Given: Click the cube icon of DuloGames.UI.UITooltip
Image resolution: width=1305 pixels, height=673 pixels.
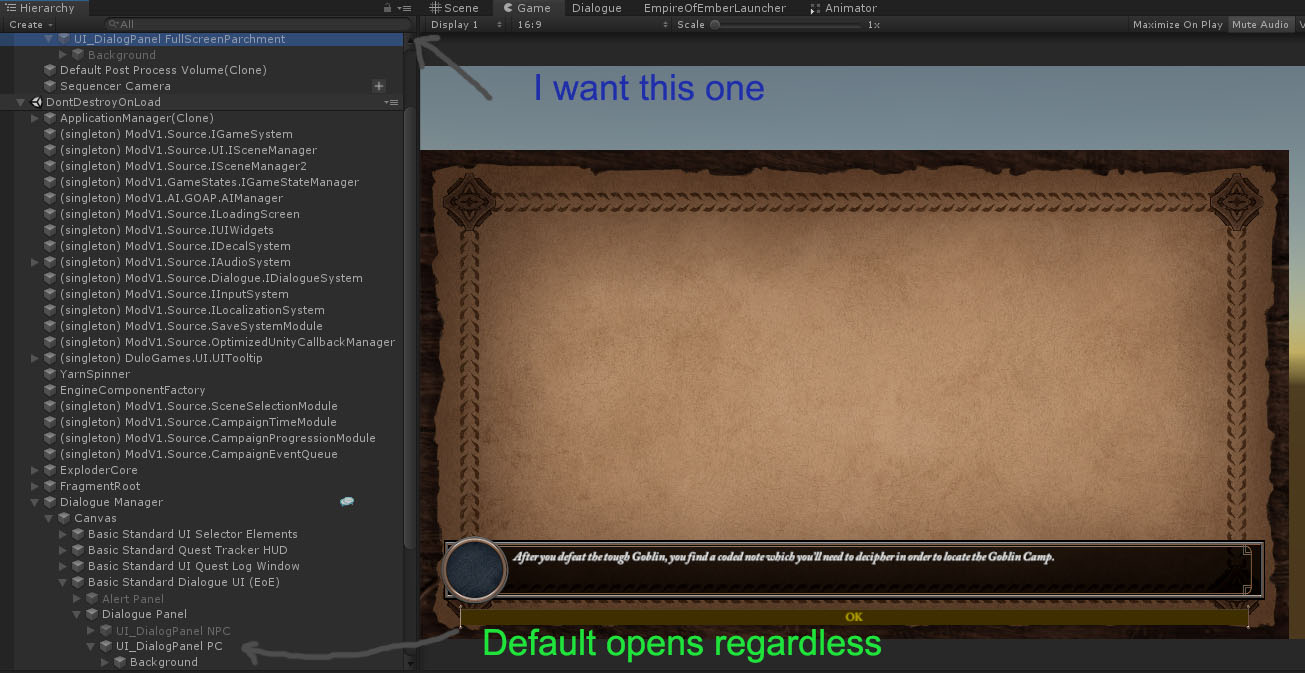Looking at the screenshot, I should (x=50, y=358).
